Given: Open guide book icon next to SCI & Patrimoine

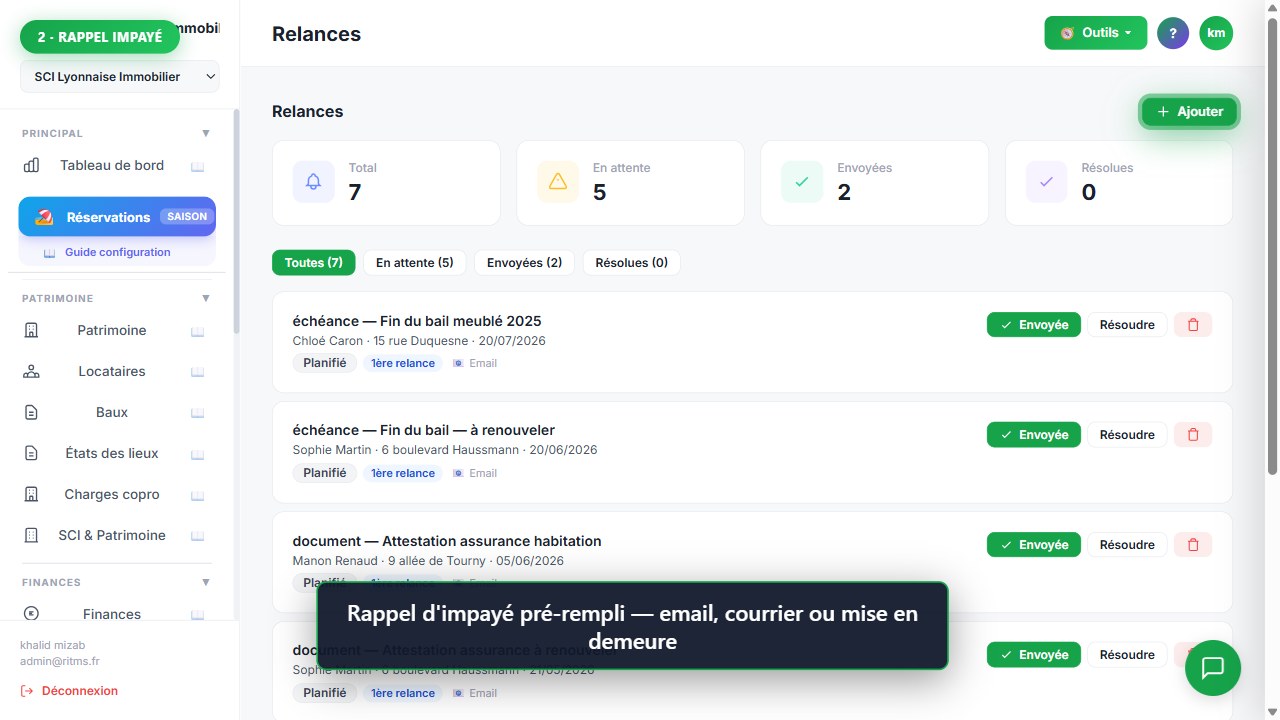Looking at the screenshot, I should 198,536.
